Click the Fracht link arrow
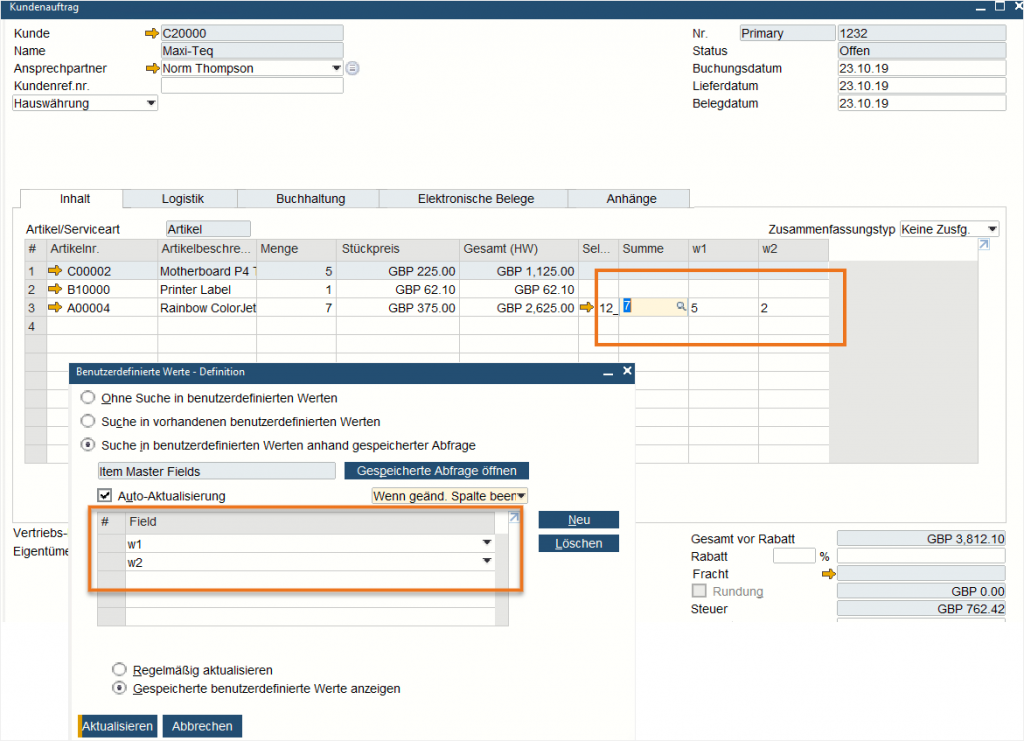1024x741 pixels. (827, 574)
